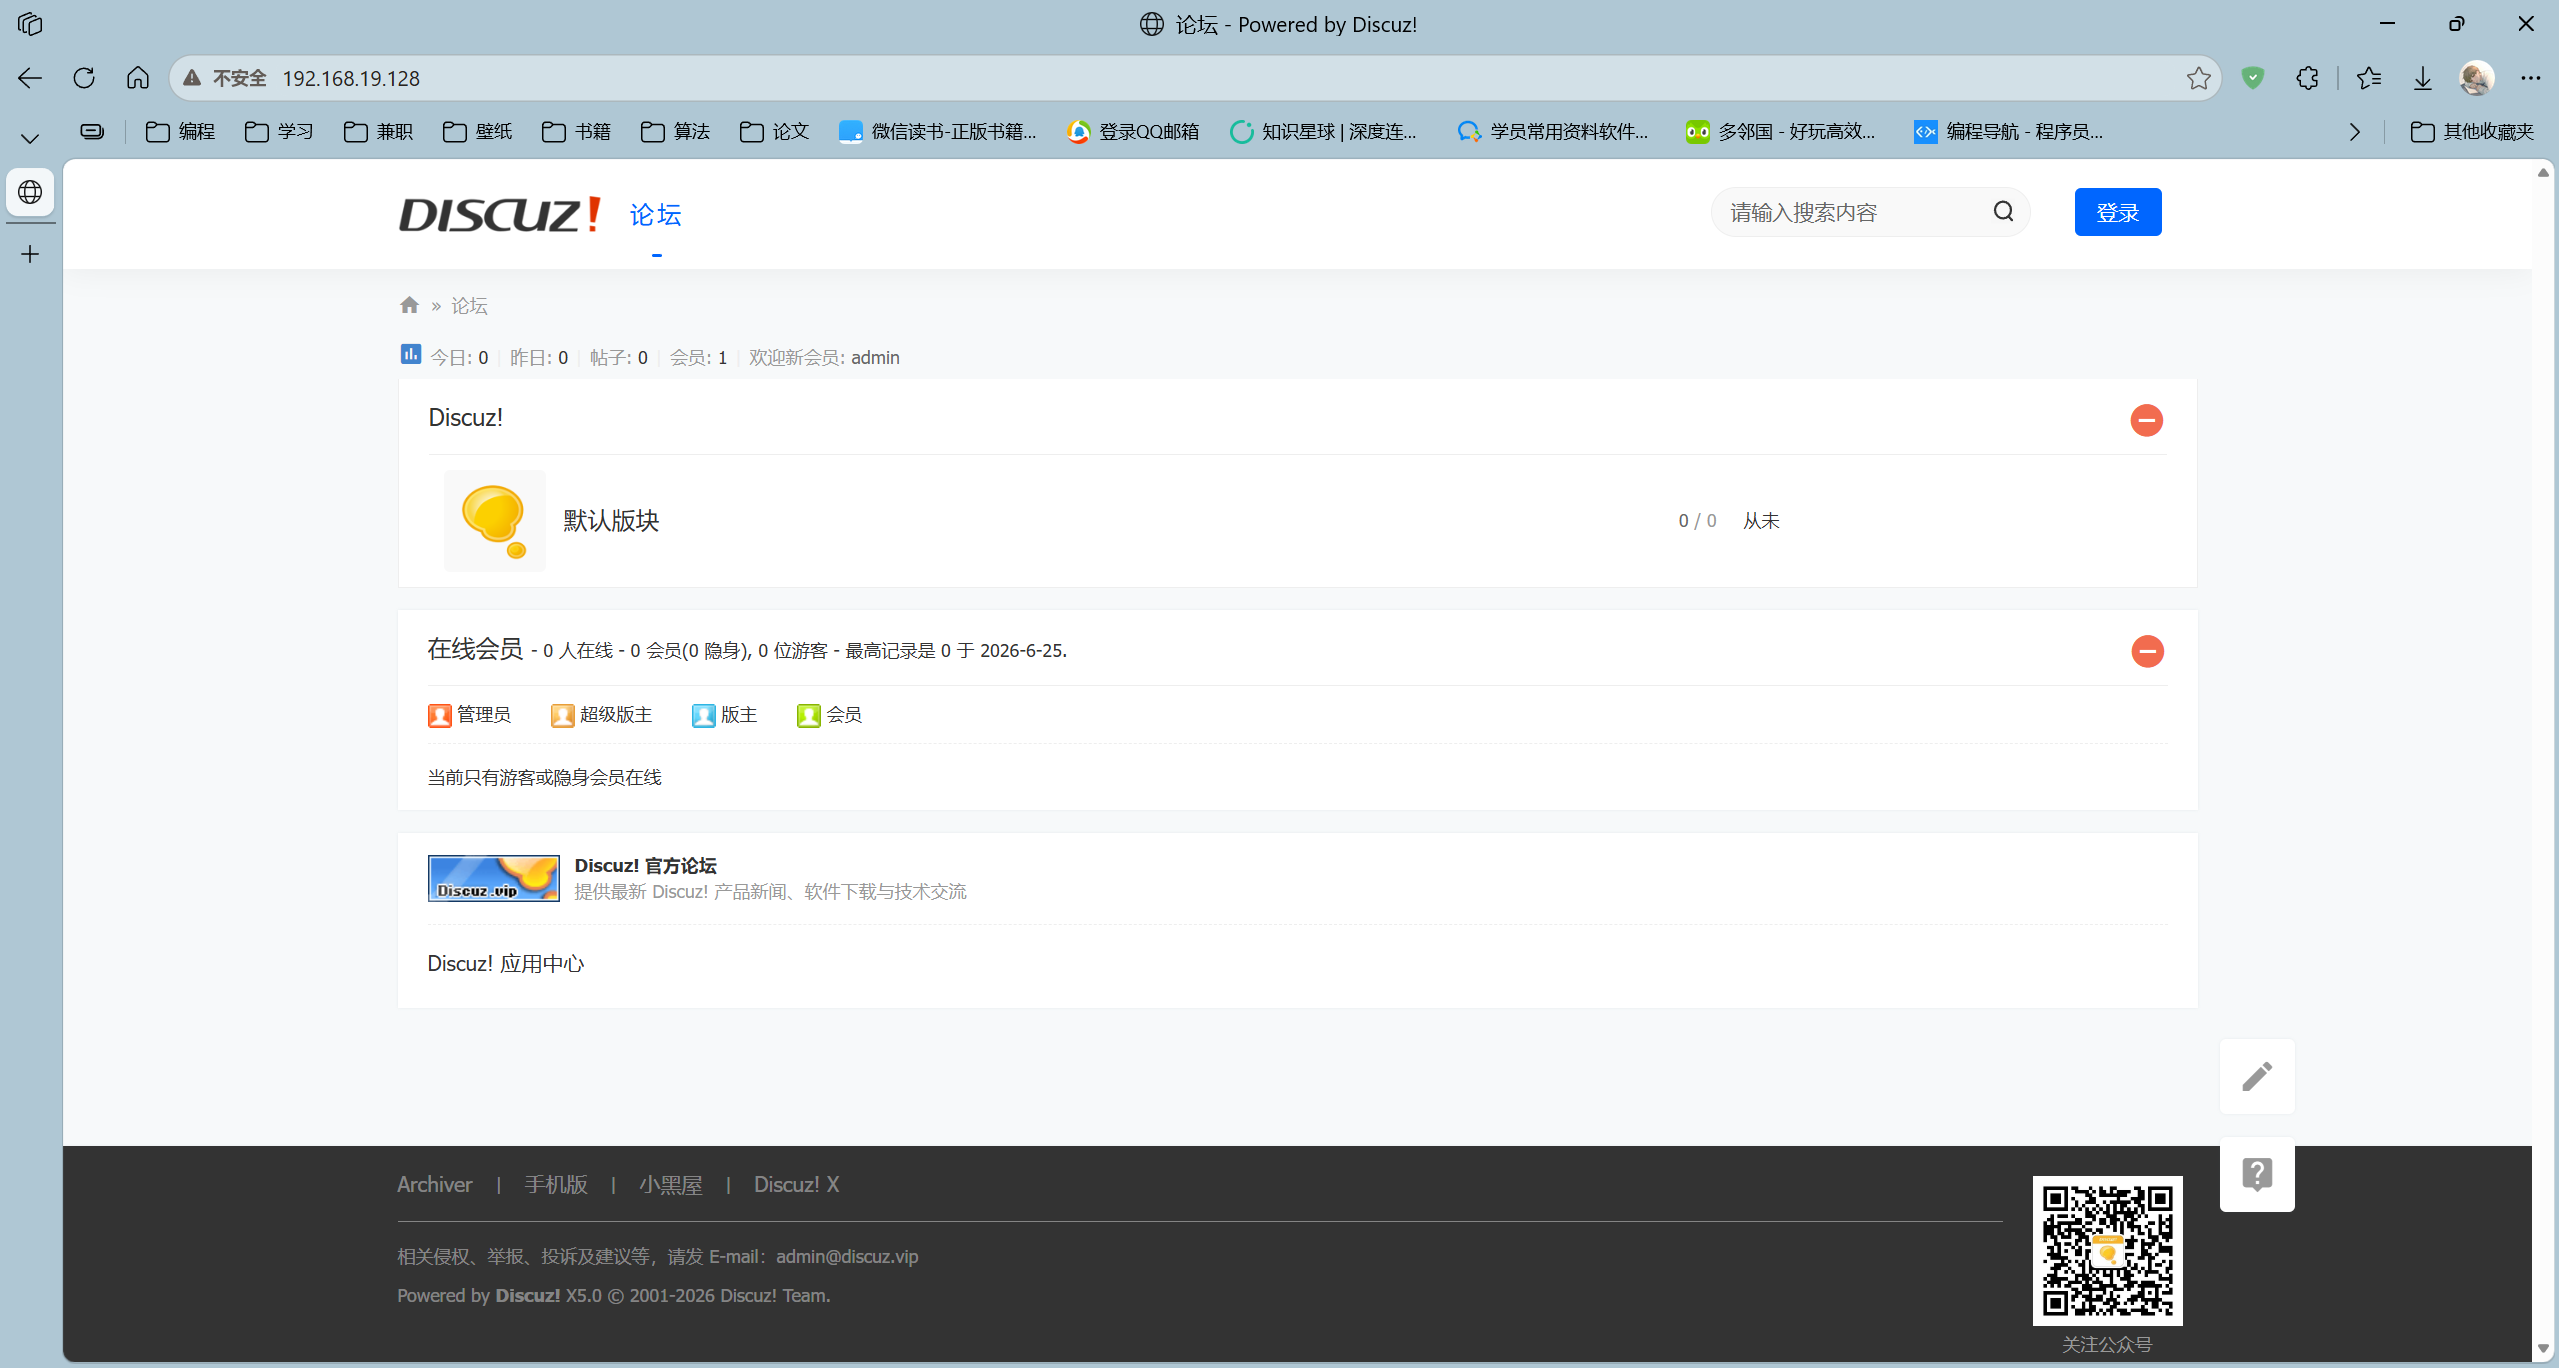Open the Discuz! 官方论坛 link
This screenshot has height=1368, width=2559.
click(645, 866)
